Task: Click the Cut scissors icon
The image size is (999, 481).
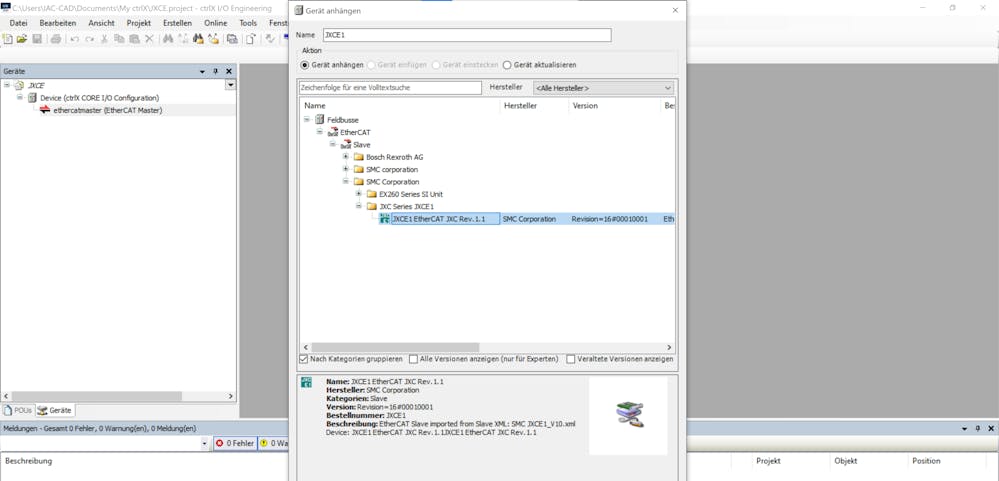Action: (104, 39)
